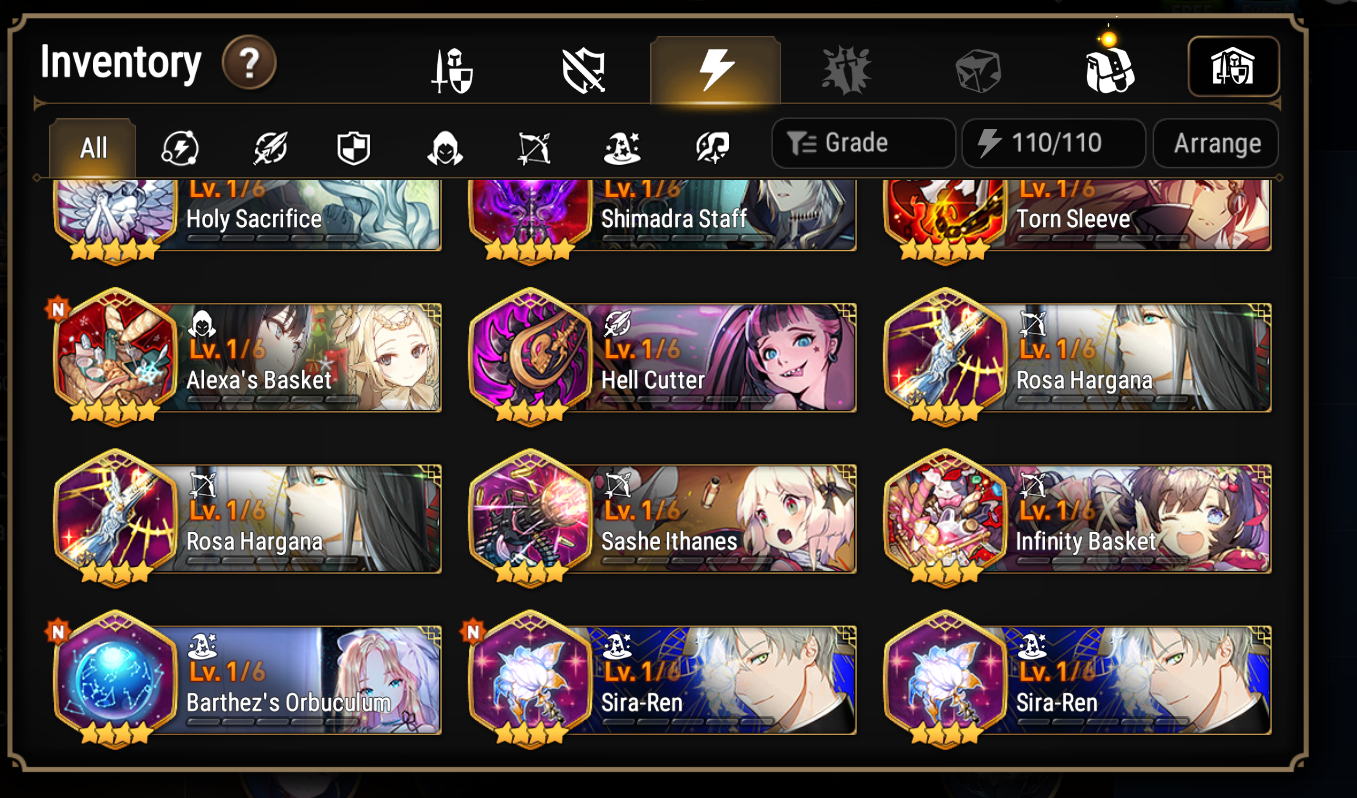Filter artifacts by crossed bow ranger icon

[534, 149]
